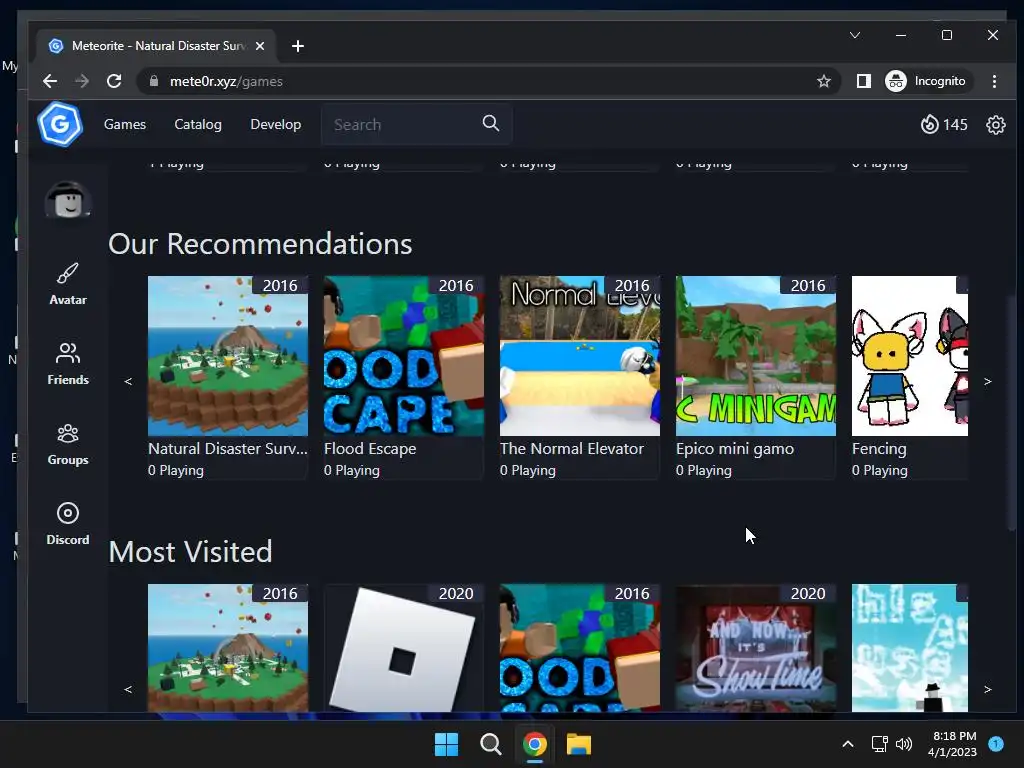Open The Normal Elevator thumbnail
Screen dimensions: 1024x768
pos(580,356)
